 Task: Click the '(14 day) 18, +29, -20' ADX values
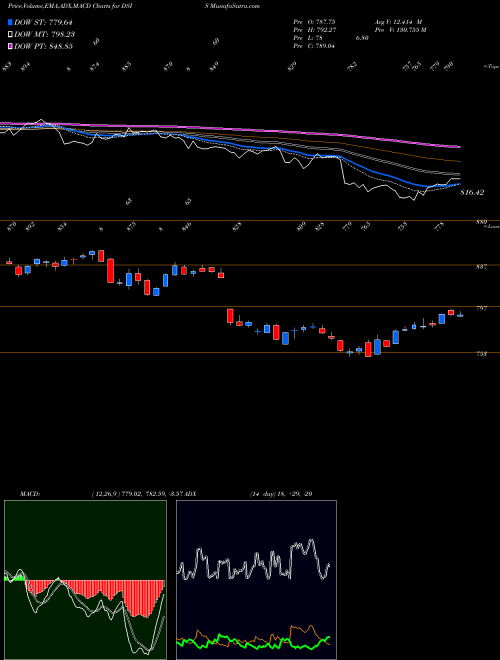click(x=280, y=493)
